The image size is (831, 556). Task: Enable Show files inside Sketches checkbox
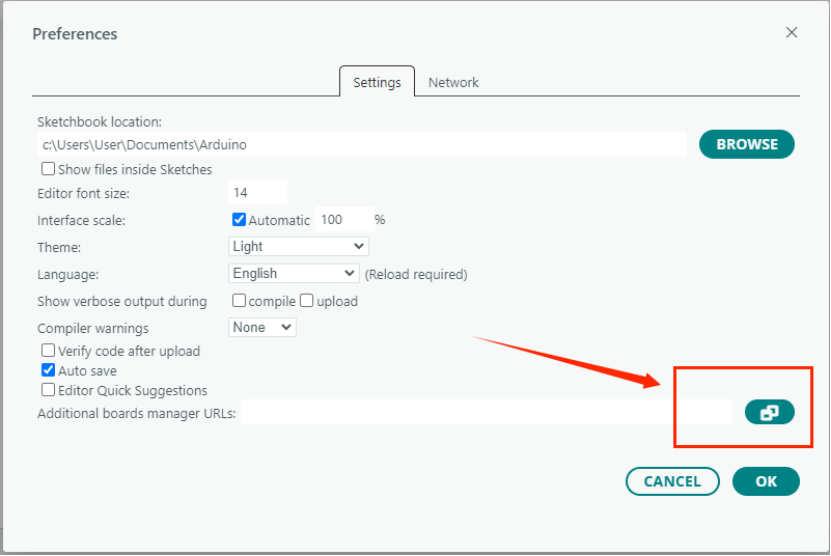coord(48,169)
